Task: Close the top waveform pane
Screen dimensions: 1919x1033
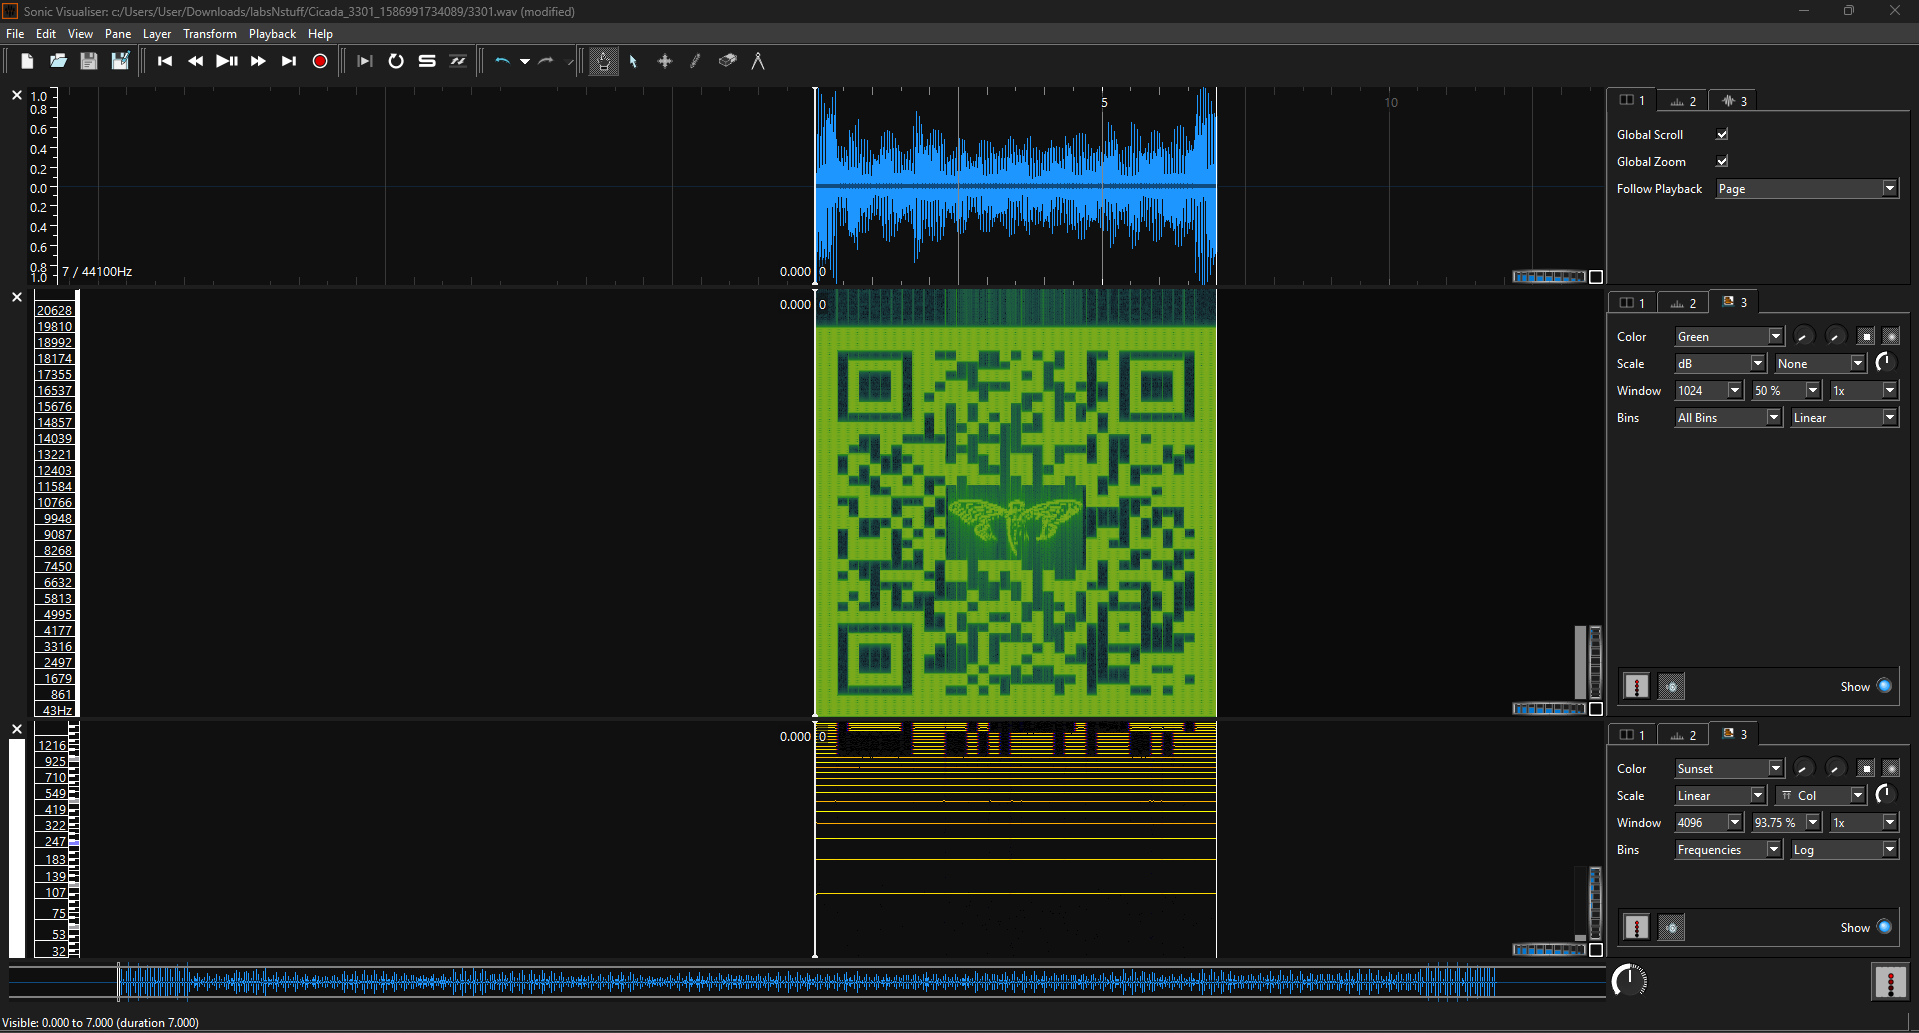Action: (17, 96)
